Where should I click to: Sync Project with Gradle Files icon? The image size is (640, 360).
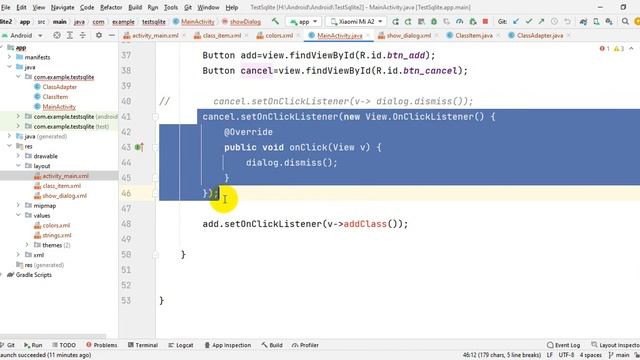(583, 21)
